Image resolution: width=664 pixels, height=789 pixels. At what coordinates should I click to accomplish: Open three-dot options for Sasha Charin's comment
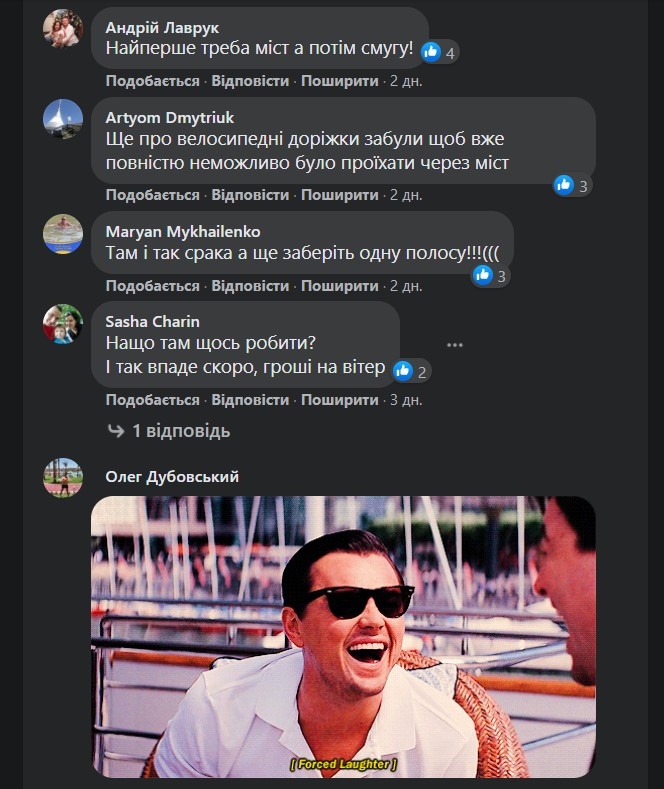click(455, 345)
